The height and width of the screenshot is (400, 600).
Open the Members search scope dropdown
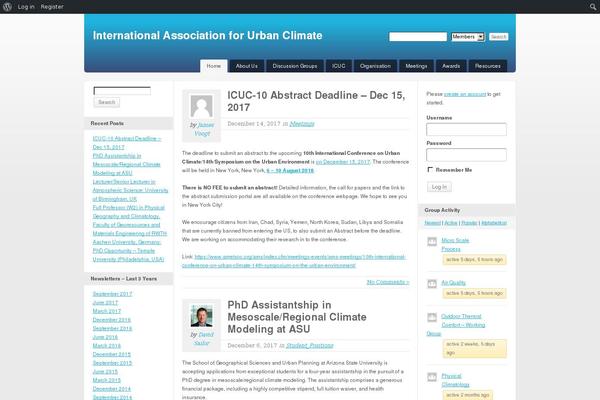click(468, 37)
